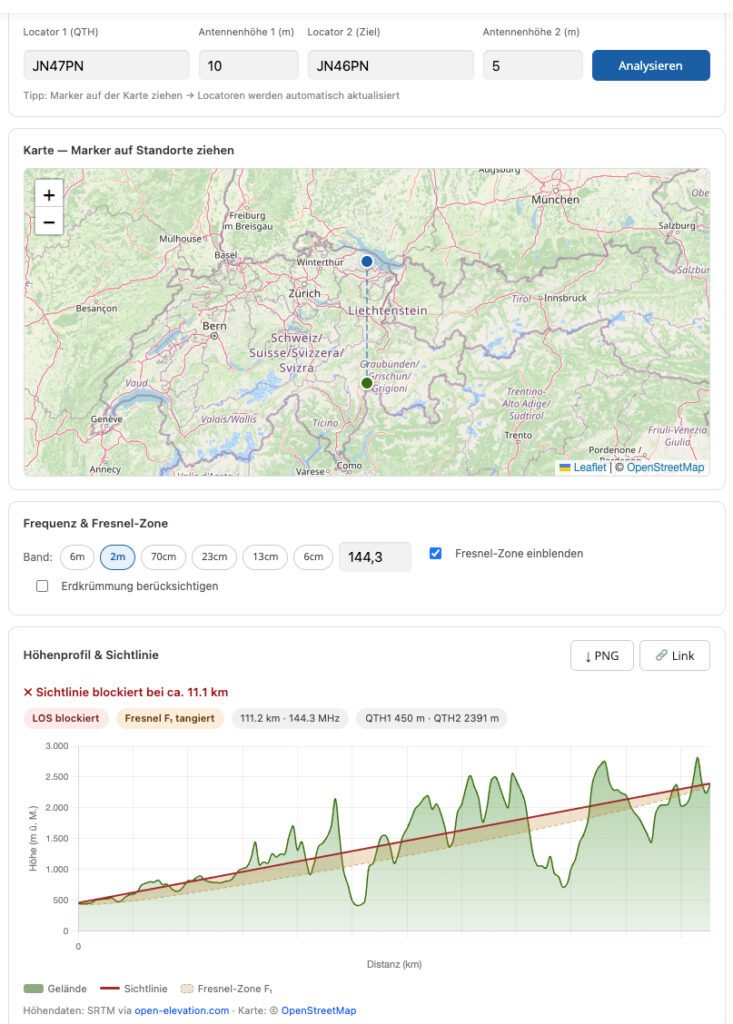Screen dimensions: 733x1024
Task: Open the open-elevation.com link
Action: point(181,1011)
